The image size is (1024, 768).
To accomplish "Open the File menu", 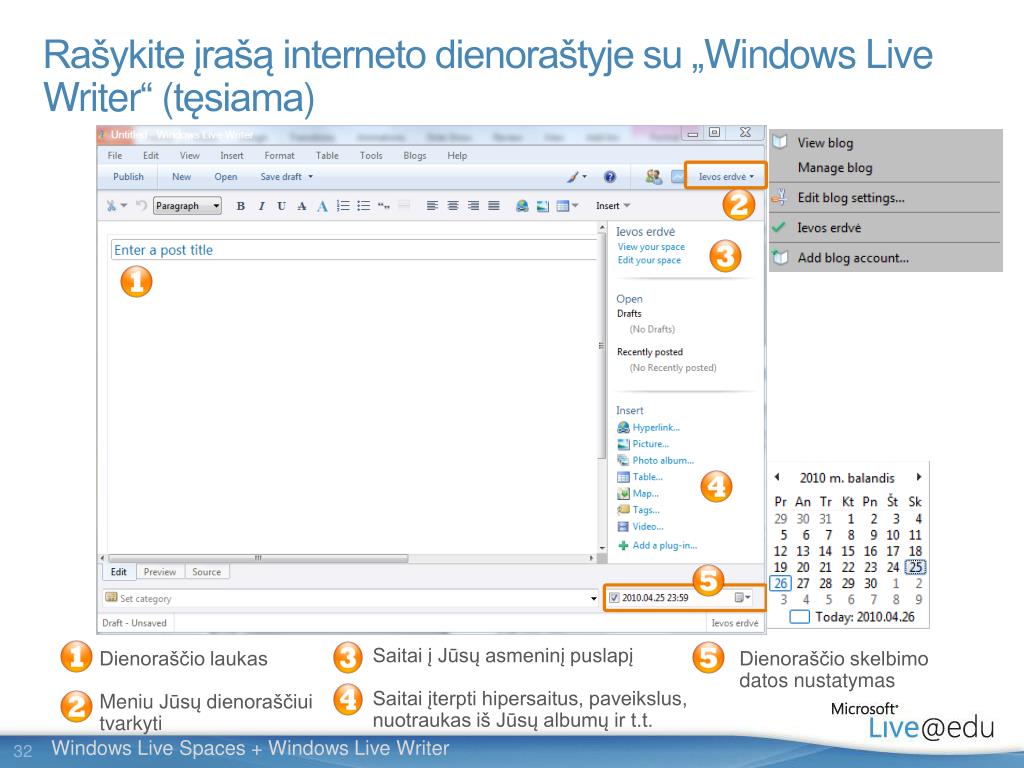I will tap(115, 155).
